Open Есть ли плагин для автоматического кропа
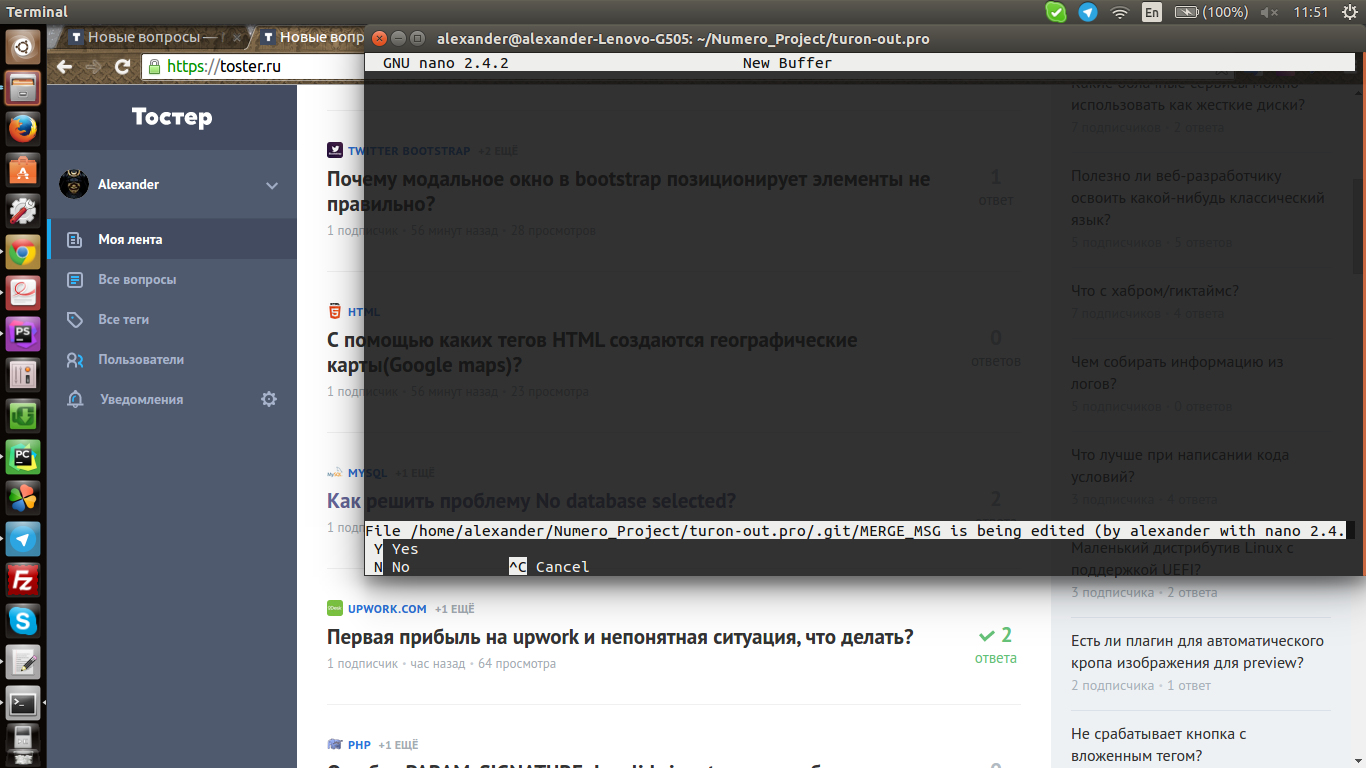 [x=1197, y=651]
